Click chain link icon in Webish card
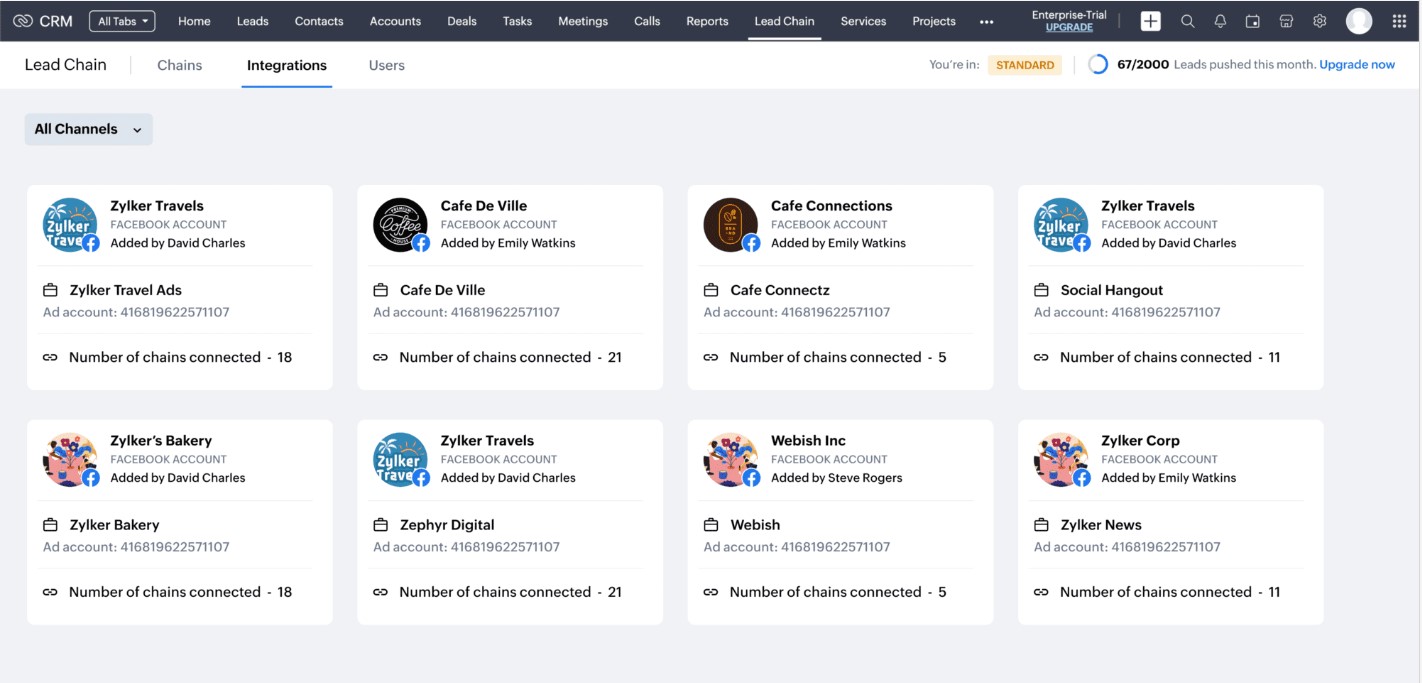The width and height of the screenshot is (1422, 683). point(711,592)
